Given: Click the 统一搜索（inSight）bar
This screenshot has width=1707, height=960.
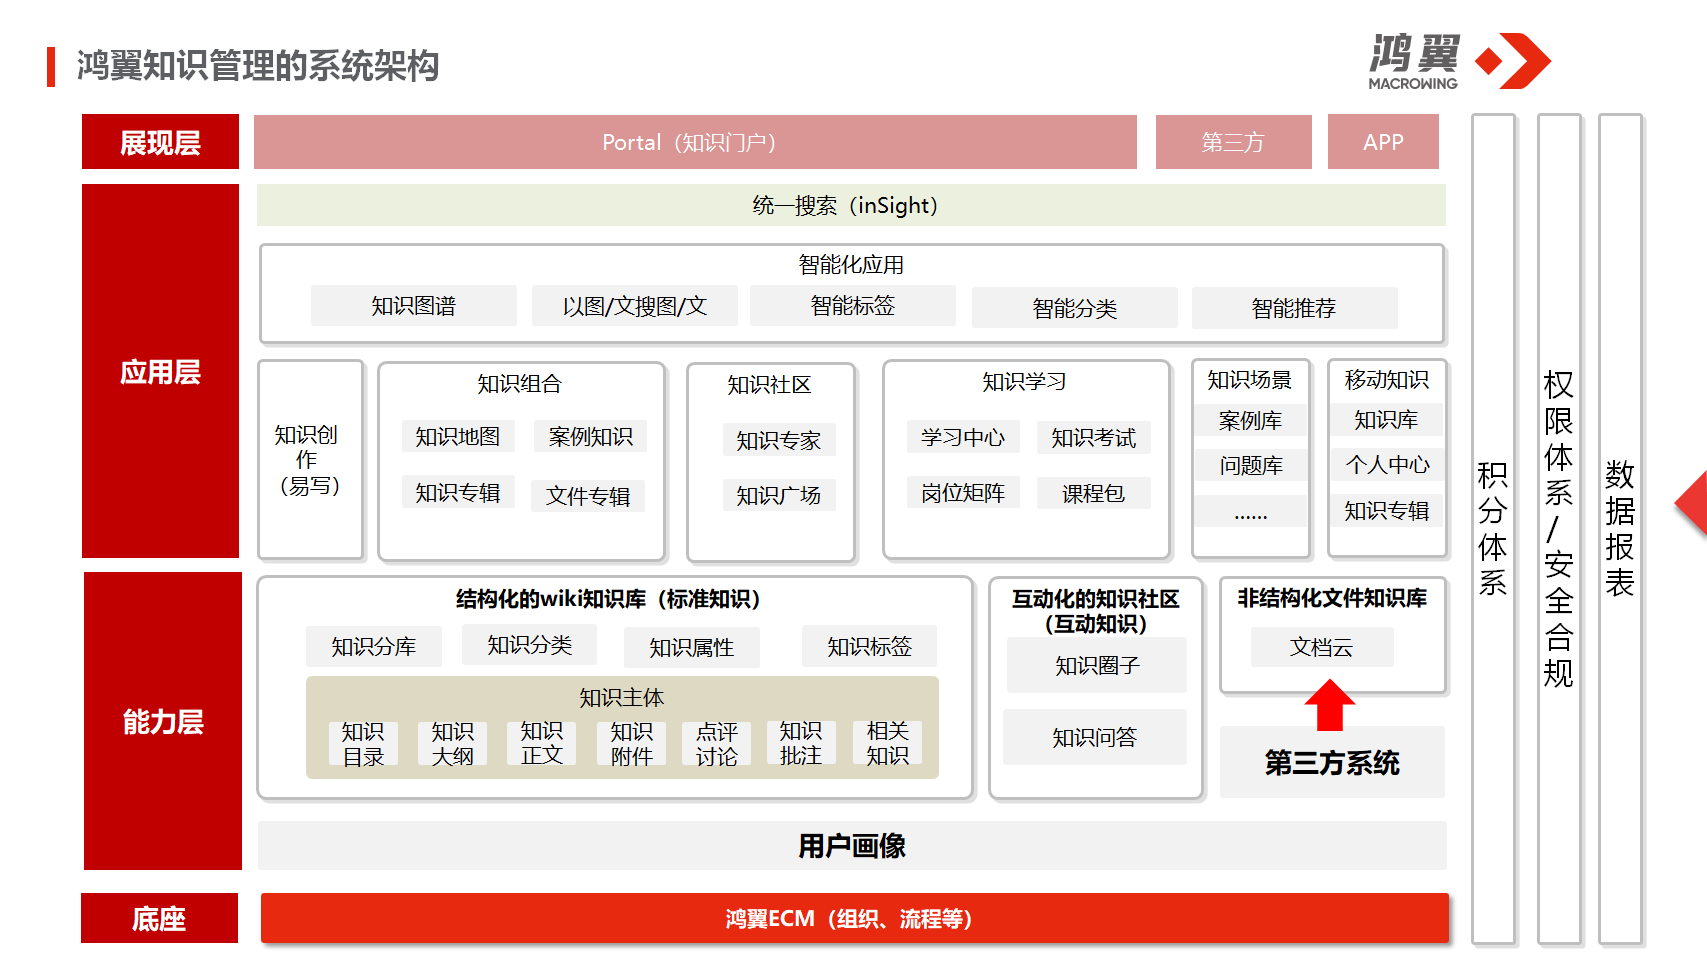Looking at the screenshot, I should pos(850,206).
